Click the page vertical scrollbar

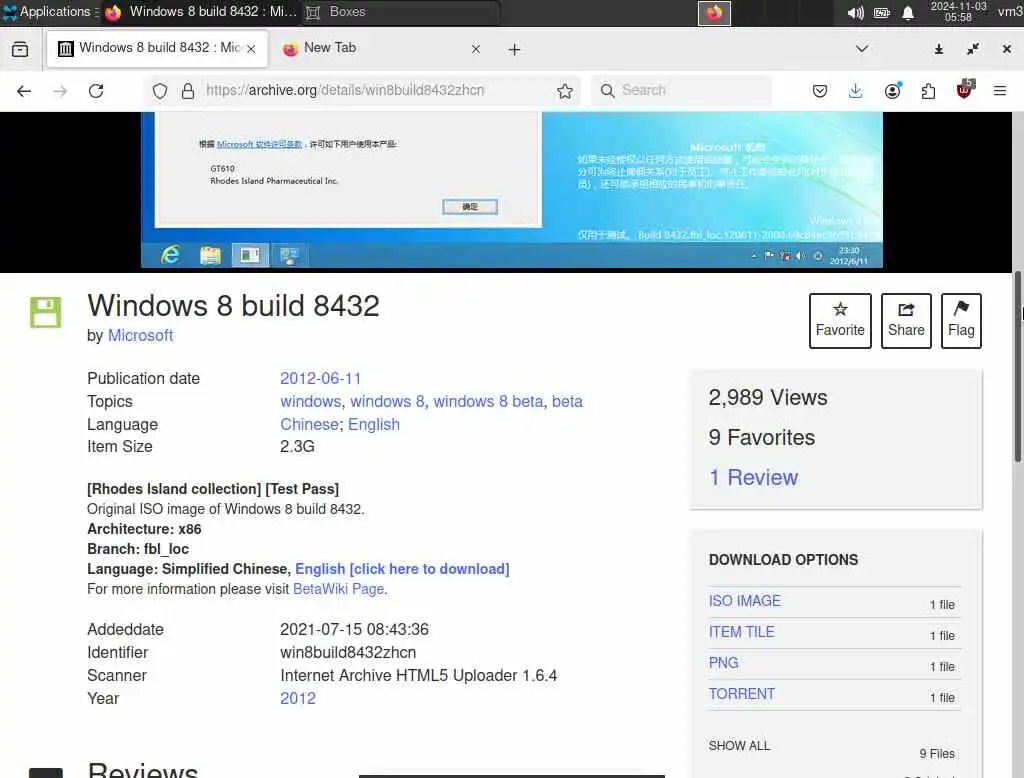pos(1017,367)
